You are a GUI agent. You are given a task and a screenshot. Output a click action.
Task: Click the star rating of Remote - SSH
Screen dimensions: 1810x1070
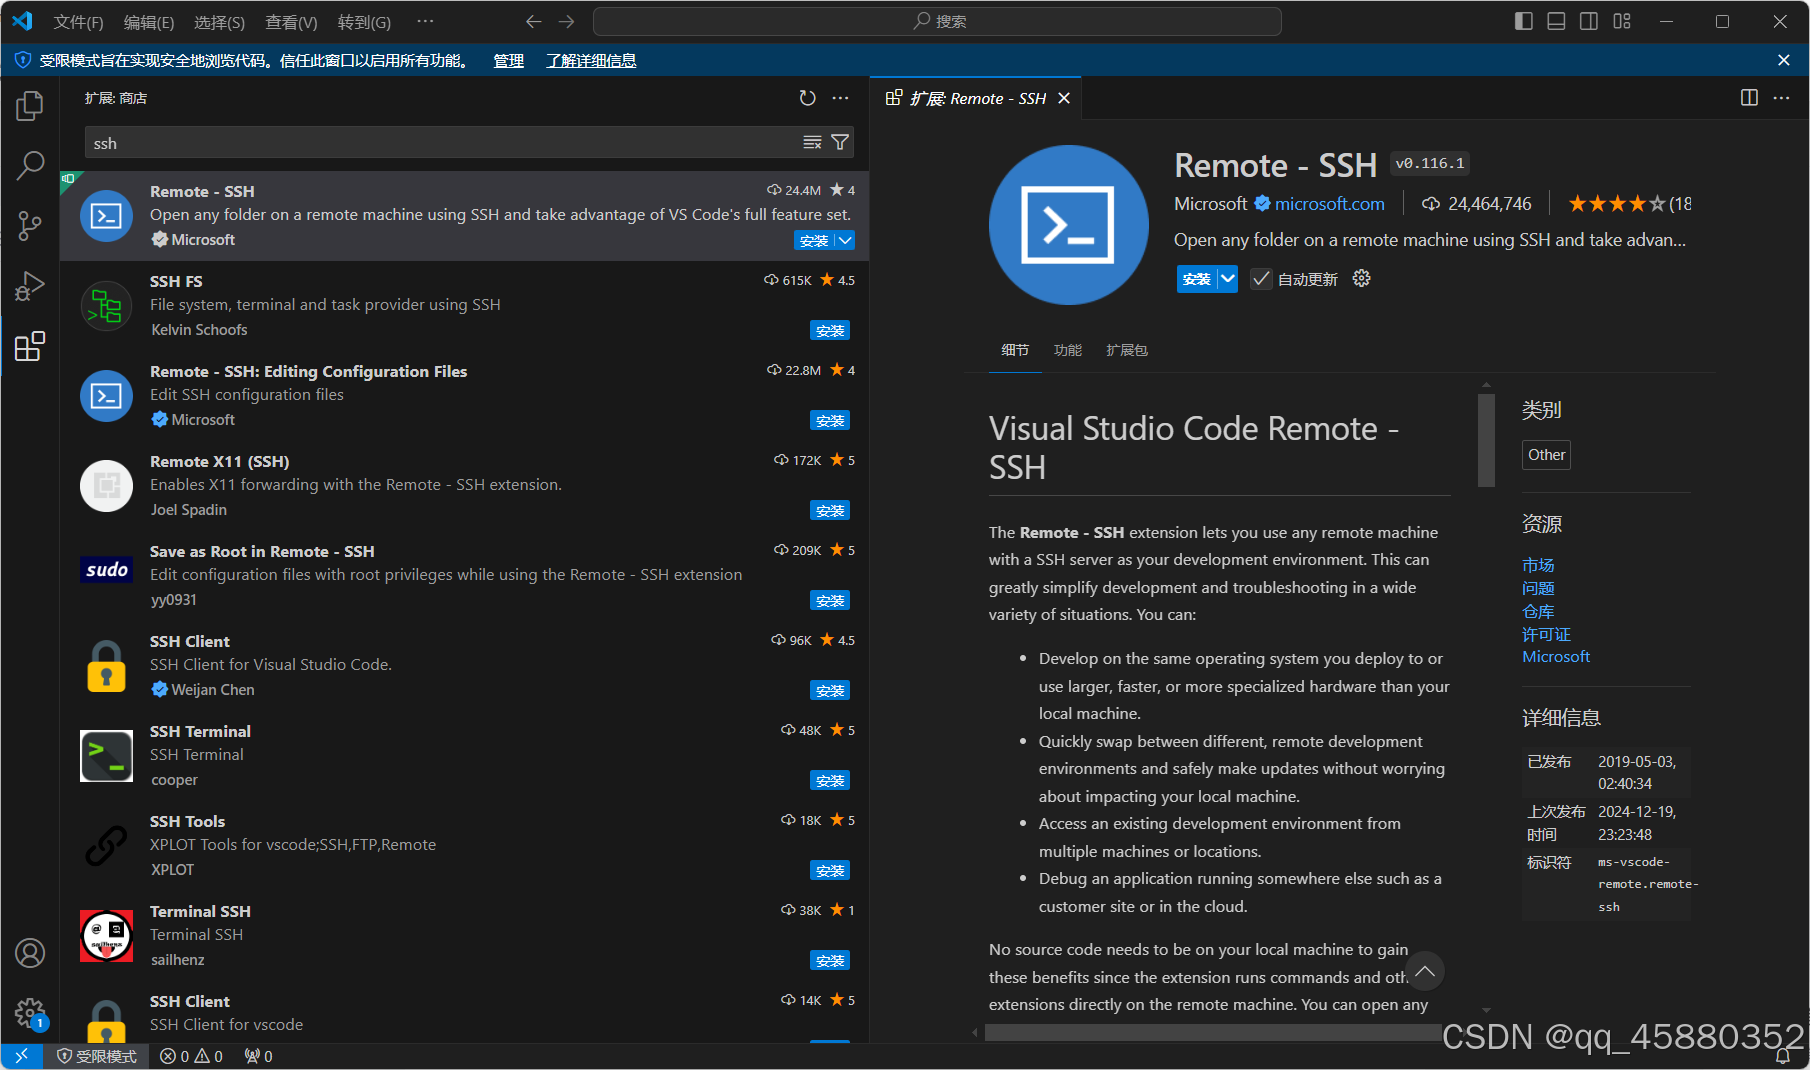pyautogui.click(x=1629, y=203)
